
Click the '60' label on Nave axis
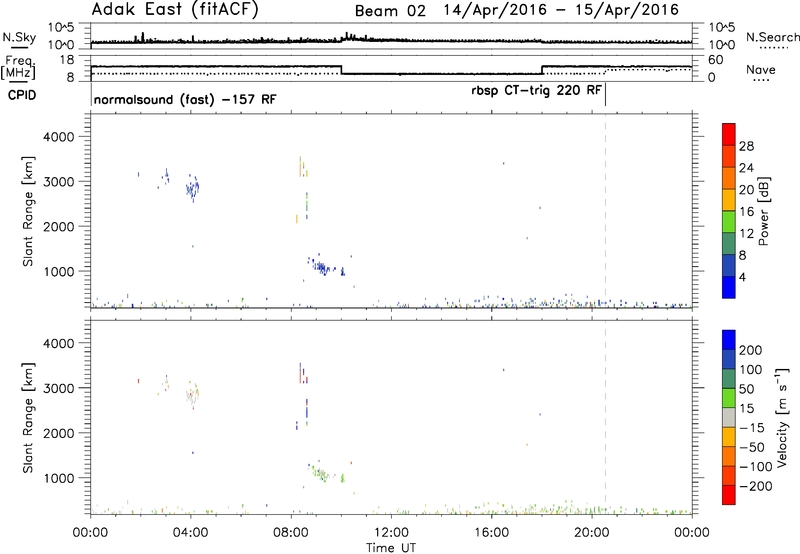pyautogui.click(x=716, y=60)
